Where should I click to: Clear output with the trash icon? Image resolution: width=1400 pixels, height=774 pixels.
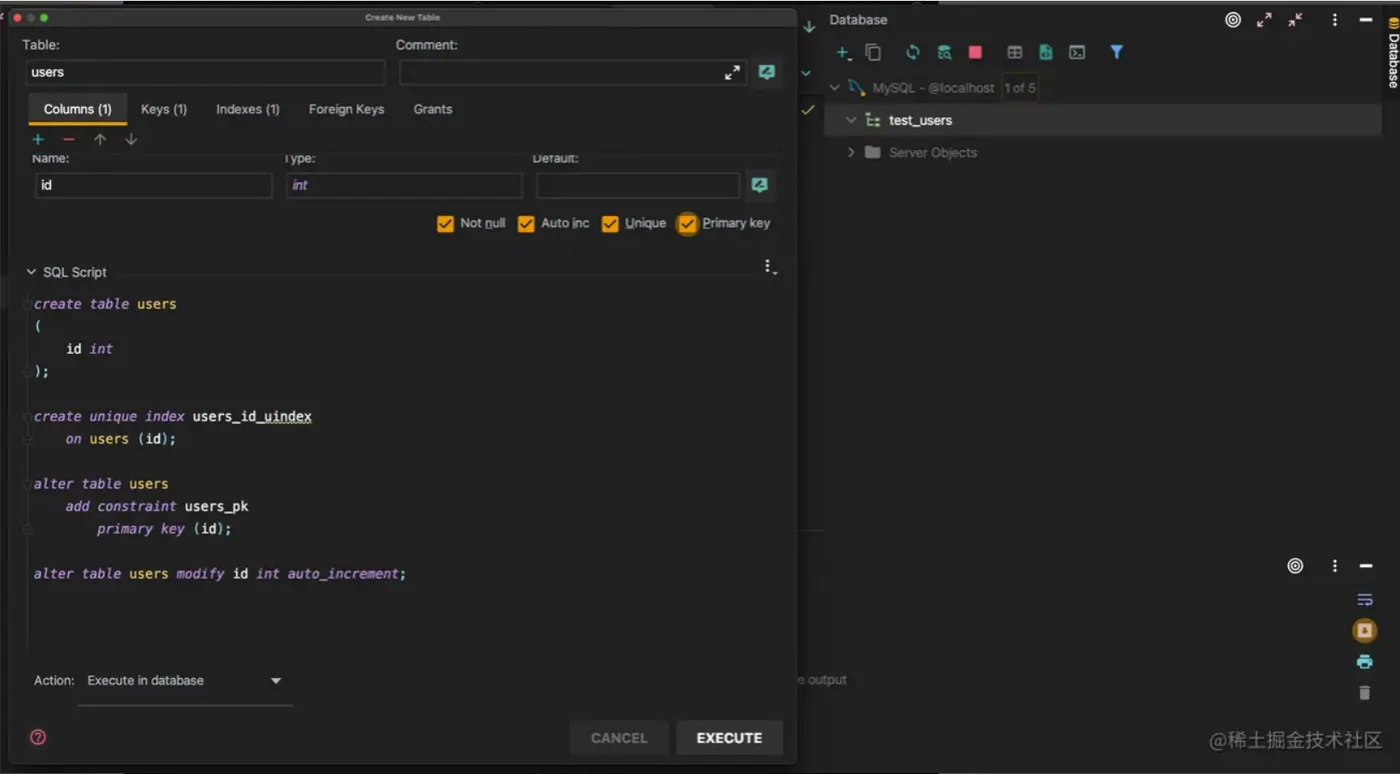1365,692
